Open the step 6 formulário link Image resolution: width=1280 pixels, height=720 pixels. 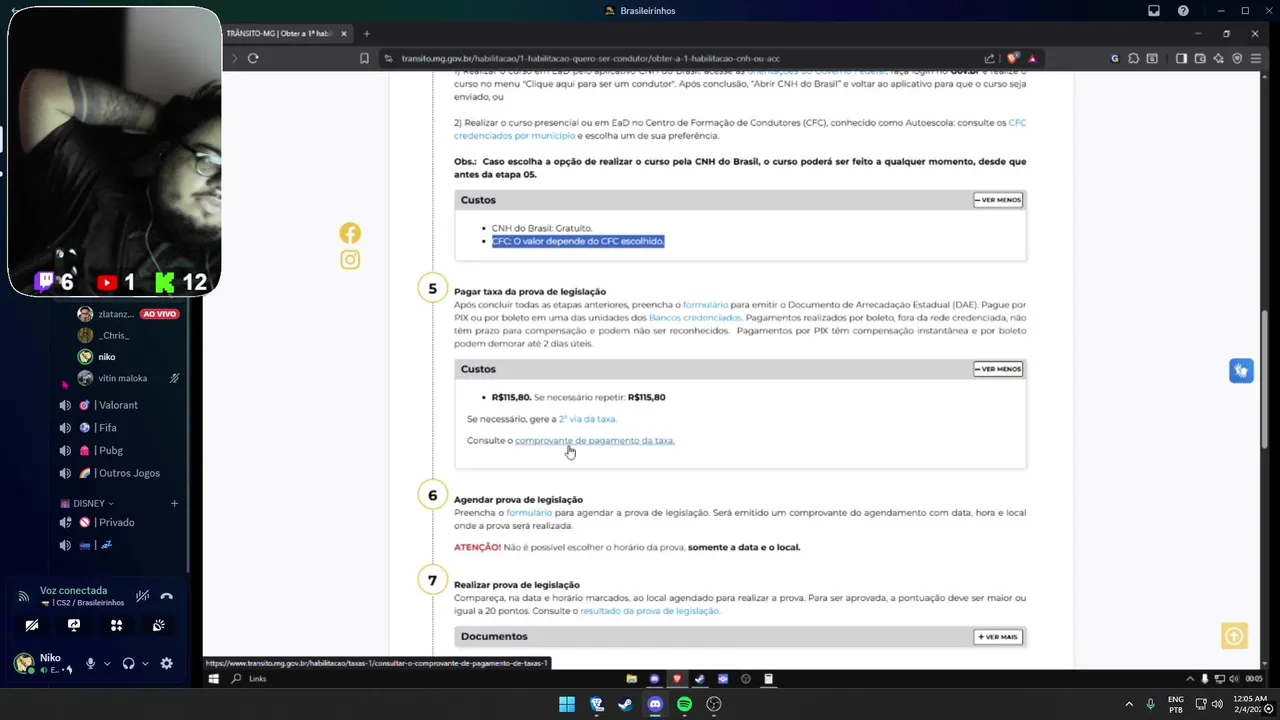(x=529, y=513)
